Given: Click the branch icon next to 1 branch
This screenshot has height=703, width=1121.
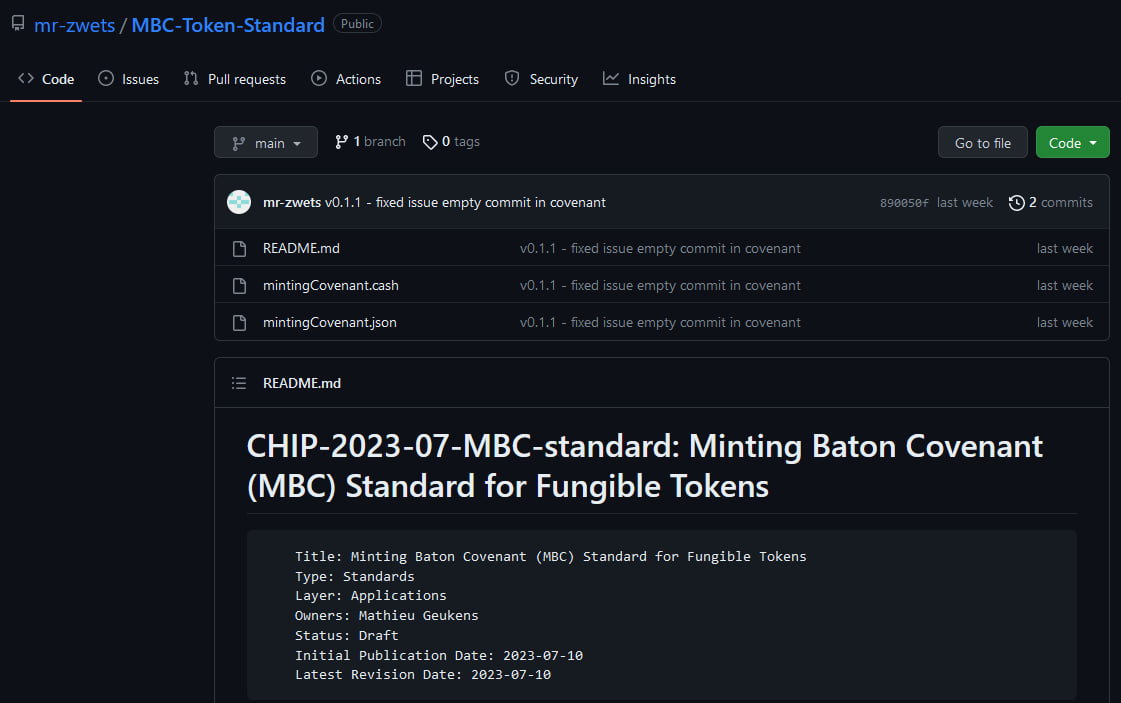Looking at the screenshot, I should click(x=342, y=142).
